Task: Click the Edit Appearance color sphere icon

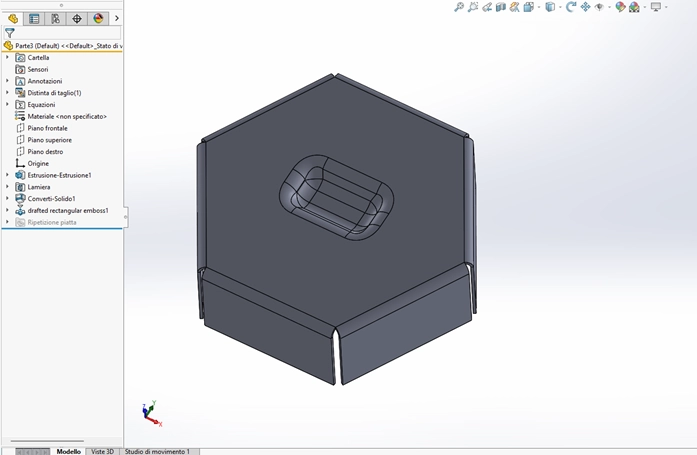Action: pos(620,7)
